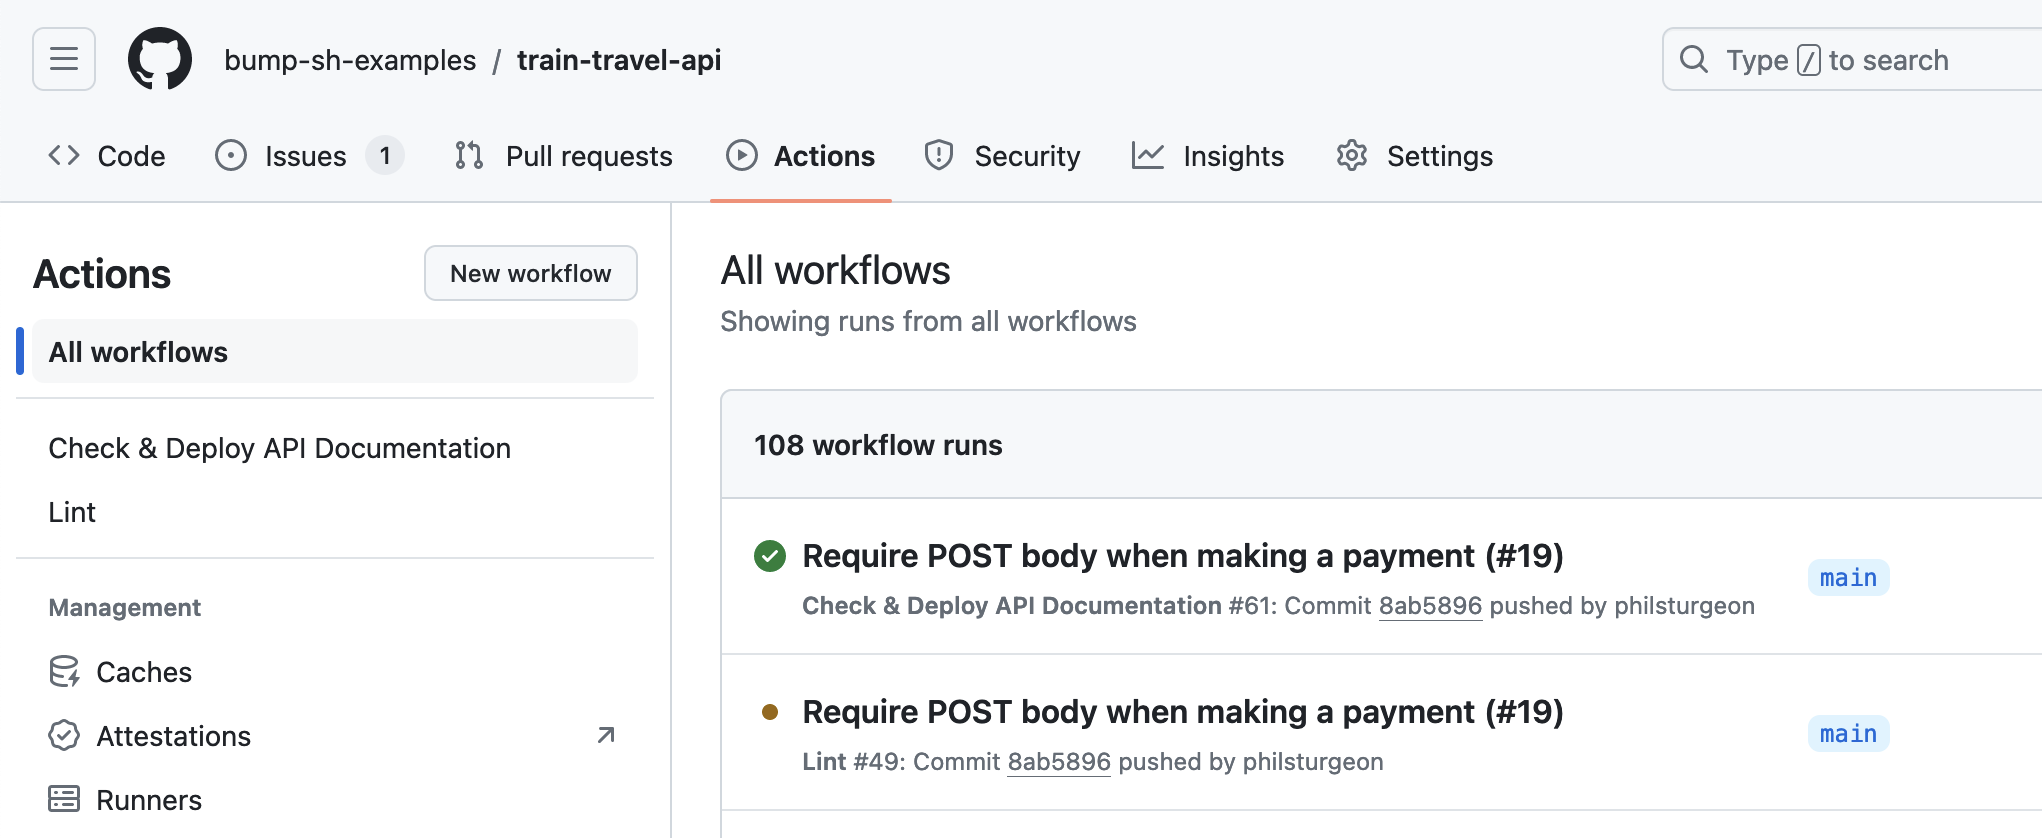The width and height of the screenshot is (2042, 838).
Task: View the Insights tab
Action: (x=1208, y=156)
